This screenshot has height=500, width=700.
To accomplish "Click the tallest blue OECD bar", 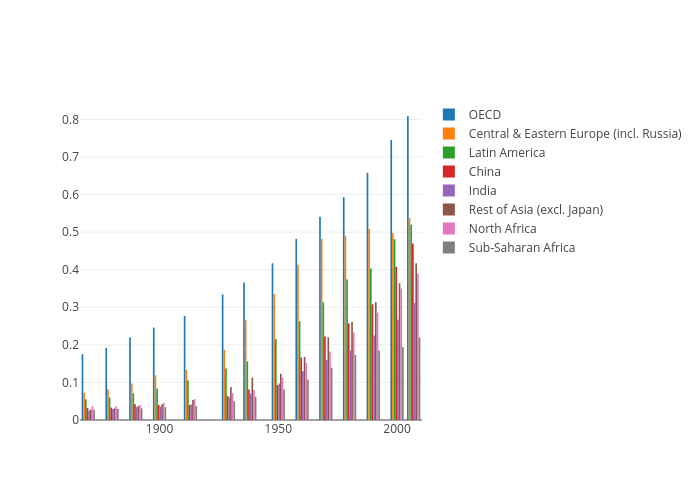I will click(408, 270).
